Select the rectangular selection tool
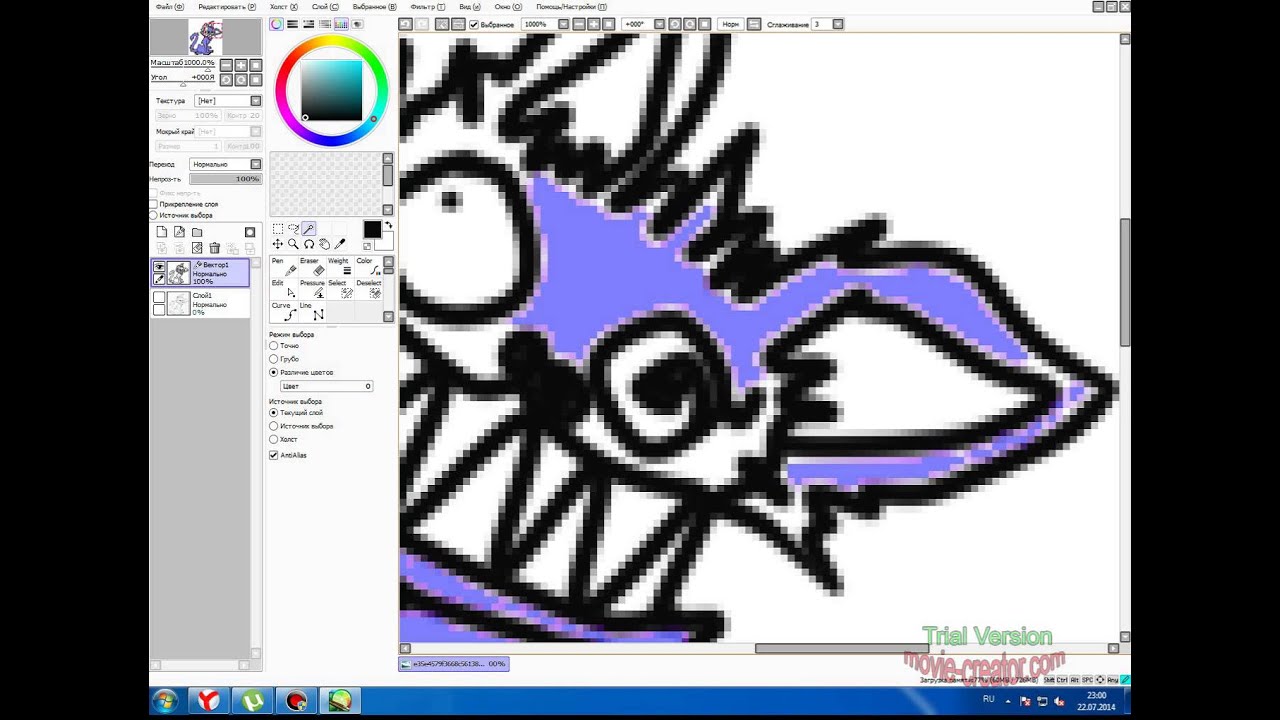 [277, 229]
